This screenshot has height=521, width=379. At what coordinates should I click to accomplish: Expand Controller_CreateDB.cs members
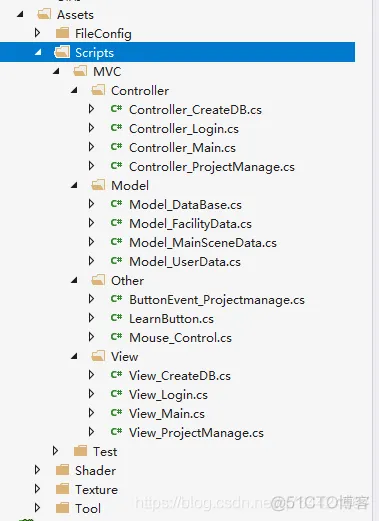click(x=91, y=109)
